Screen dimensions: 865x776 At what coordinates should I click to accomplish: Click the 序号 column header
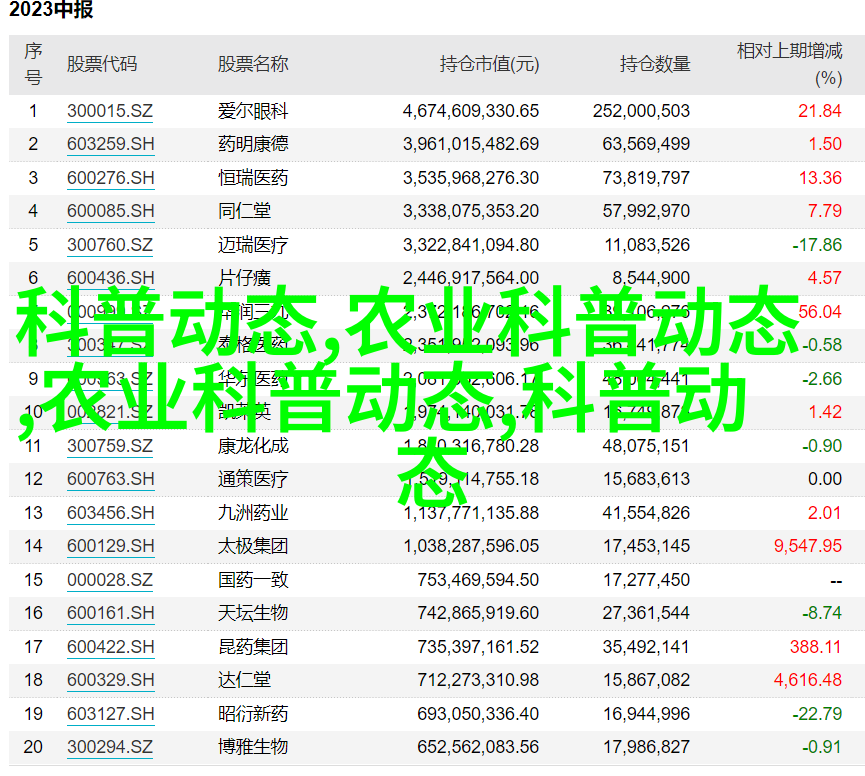[33, 65]
